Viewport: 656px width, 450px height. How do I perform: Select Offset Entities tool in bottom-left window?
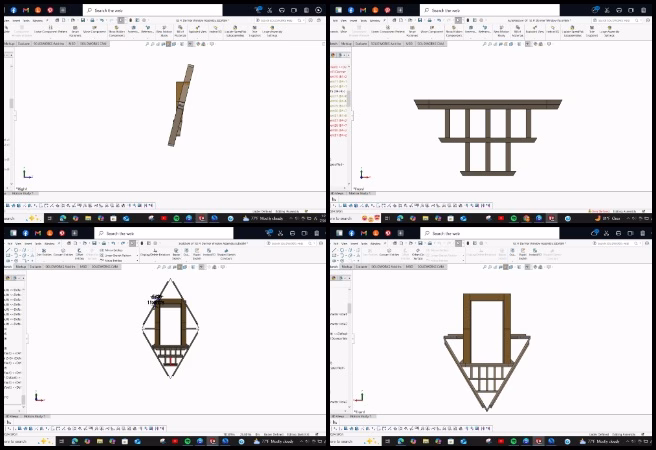[79, 254]
